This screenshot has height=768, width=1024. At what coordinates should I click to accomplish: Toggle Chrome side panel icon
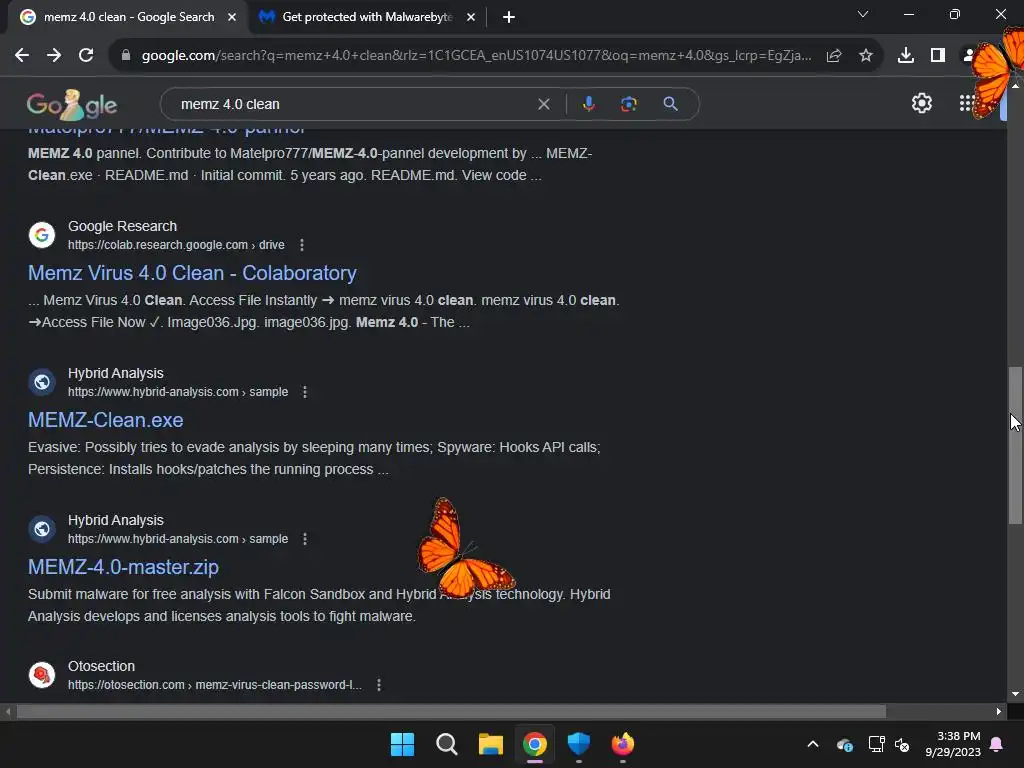(x=938, y=56)
